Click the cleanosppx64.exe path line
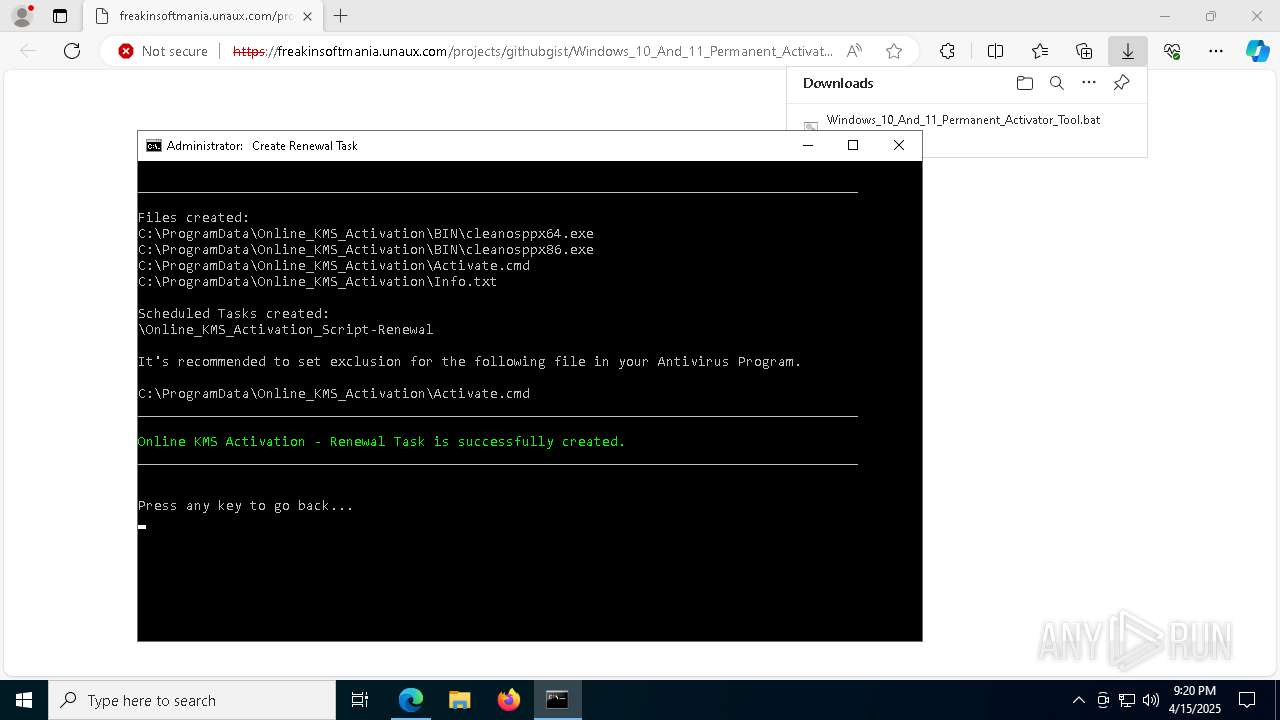1280x720 pixels. pyautogui.click(x=366, y=234)
